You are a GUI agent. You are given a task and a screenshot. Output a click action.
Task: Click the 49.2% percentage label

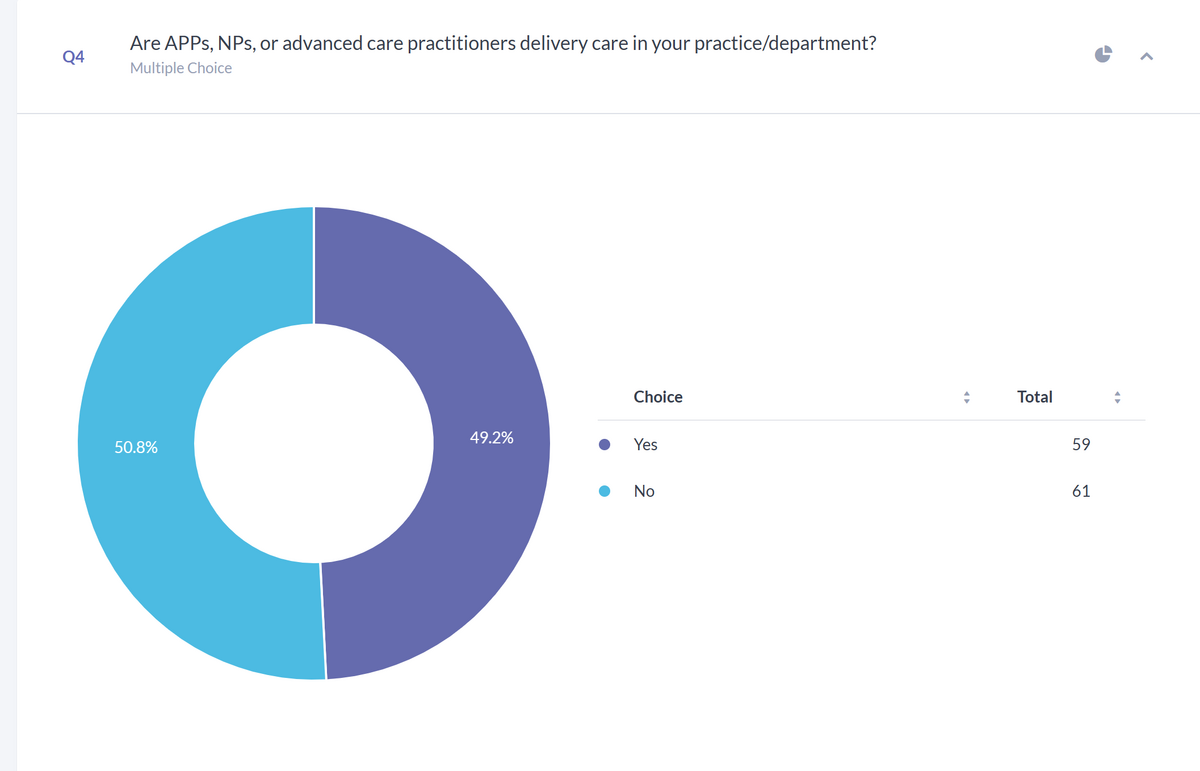pos(491,437)
